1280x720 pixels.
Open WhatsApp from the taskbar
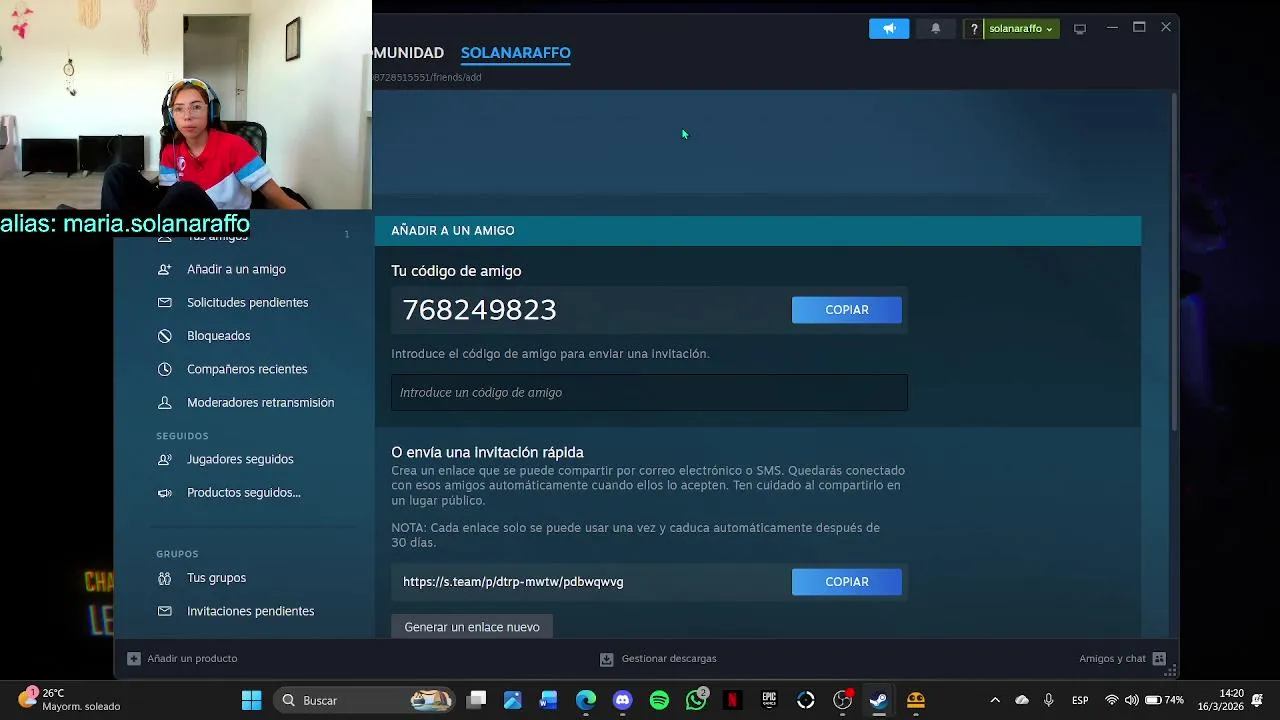(x=696, y=701)
